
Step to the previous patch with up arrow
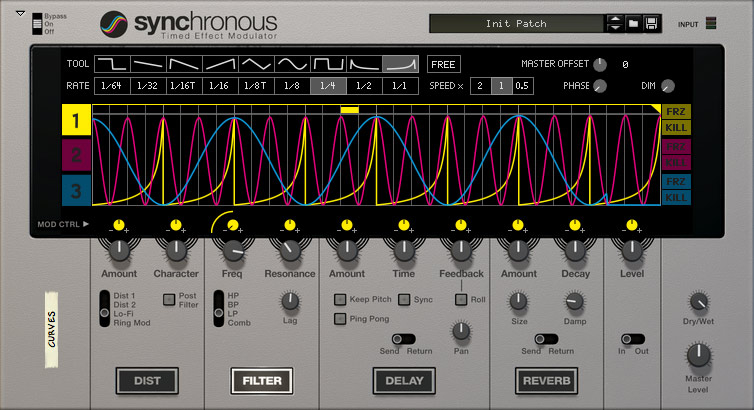[614, 19]
